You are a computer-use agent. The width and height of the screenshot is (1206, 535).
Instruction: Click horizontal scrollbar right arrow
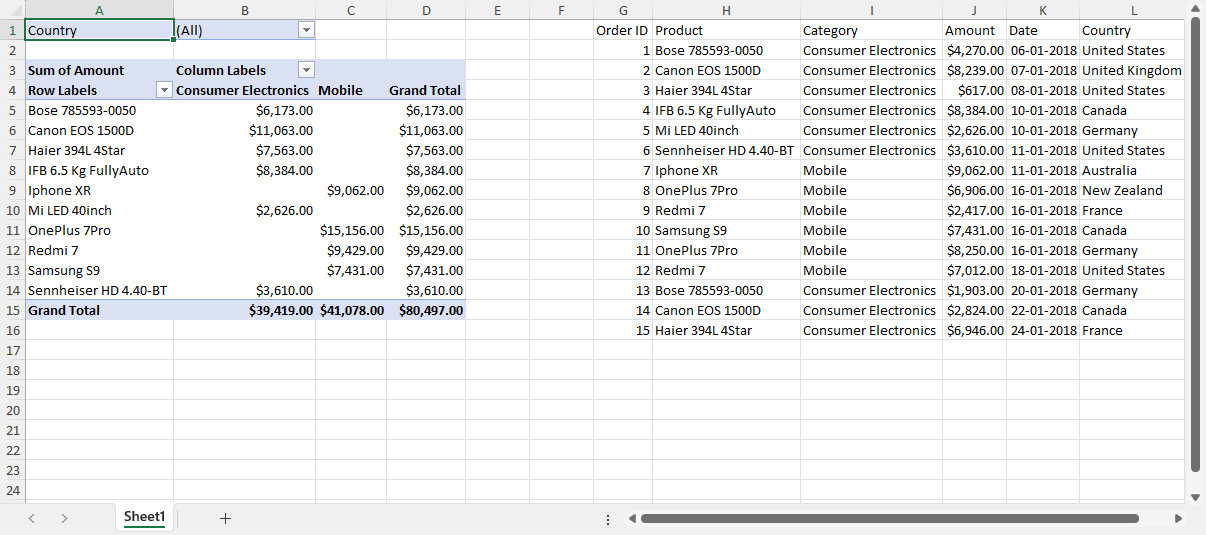(x=1178, y=519)
